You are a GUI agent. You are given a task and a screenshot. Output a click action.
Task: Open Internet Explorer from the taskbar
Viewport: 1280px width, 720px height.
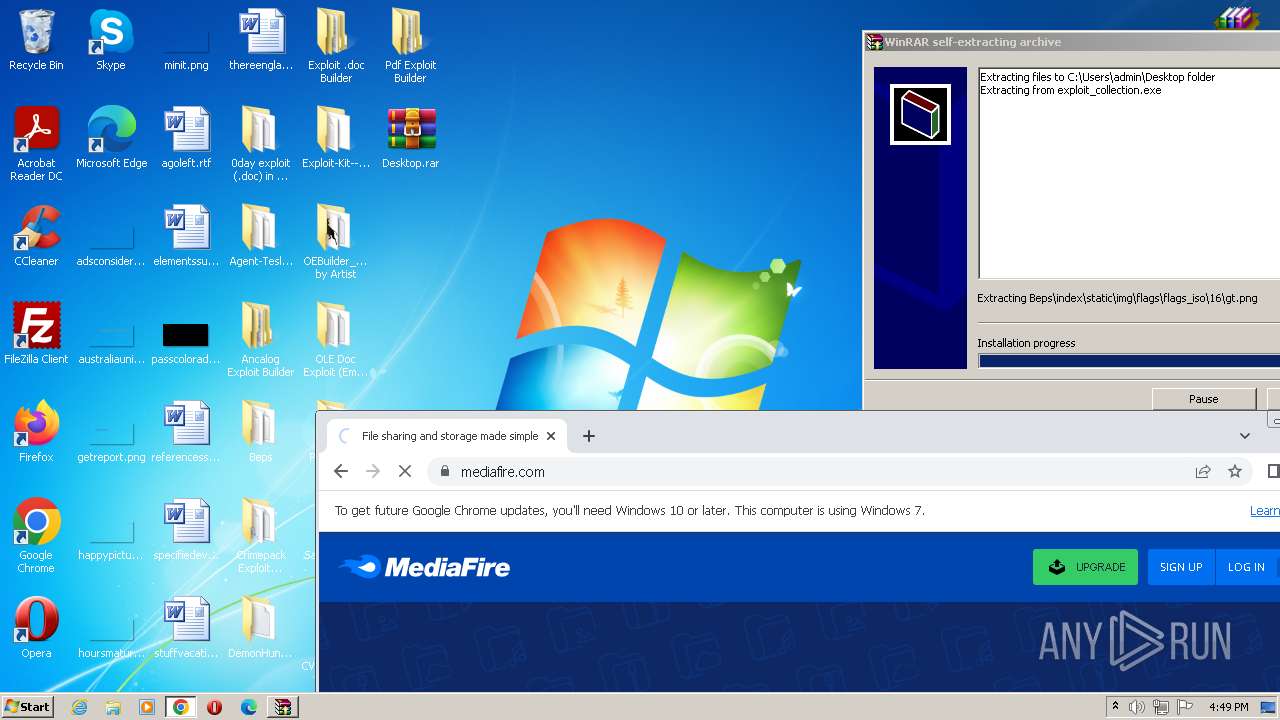80,707
